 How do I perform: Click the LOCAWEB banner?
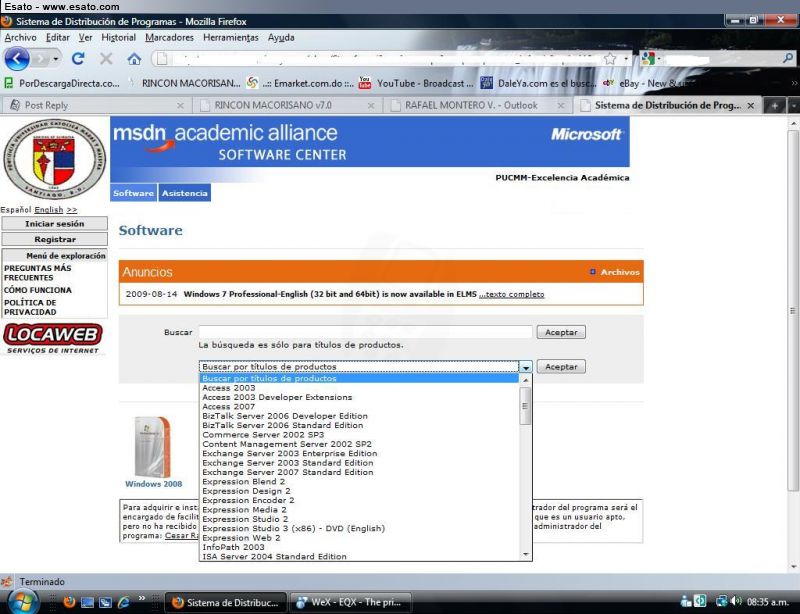coord(53,338)
